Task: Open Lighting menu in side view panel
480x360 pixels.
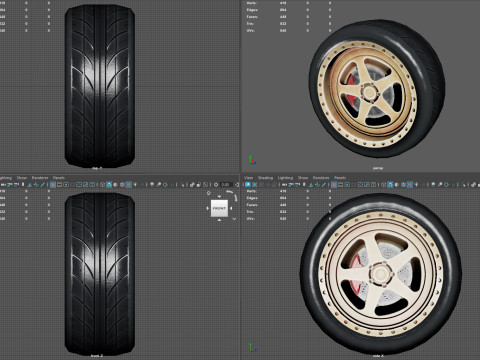Action: 285,178
